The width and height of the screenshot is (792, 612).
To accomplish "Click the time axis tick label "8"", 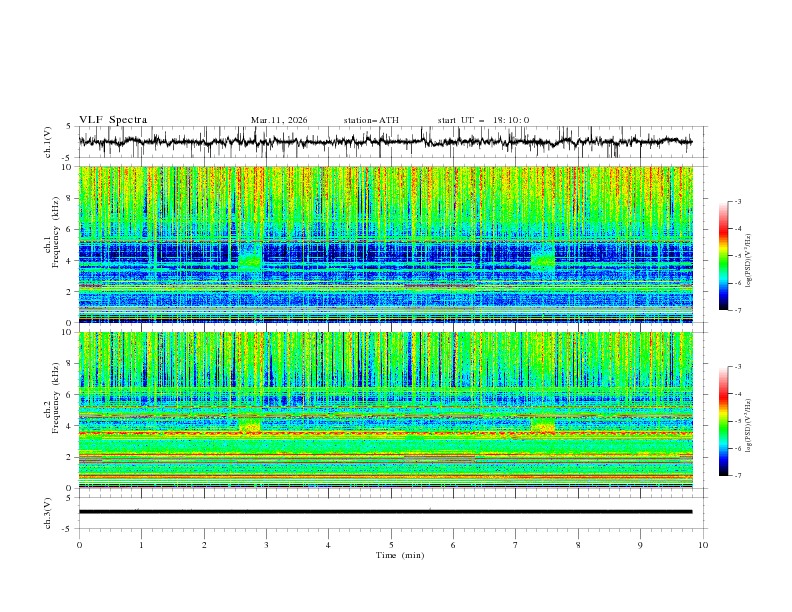I will [578, 545].
